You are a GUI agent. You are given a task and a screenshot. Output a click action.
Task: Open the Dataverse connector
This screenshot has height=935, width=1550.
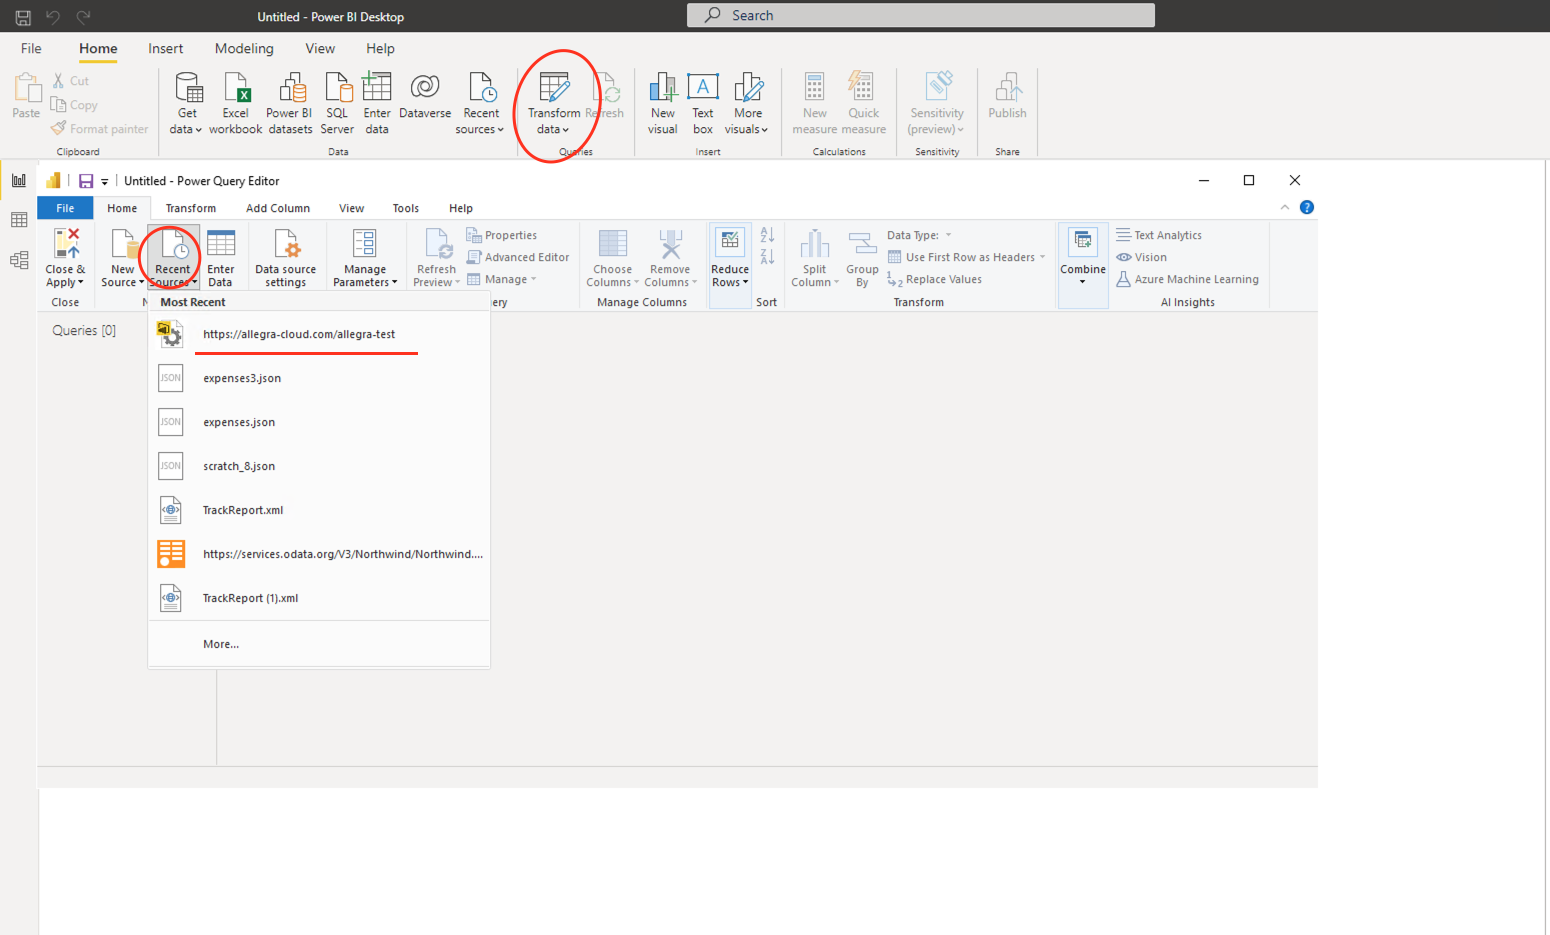click(x=424, y=100)
